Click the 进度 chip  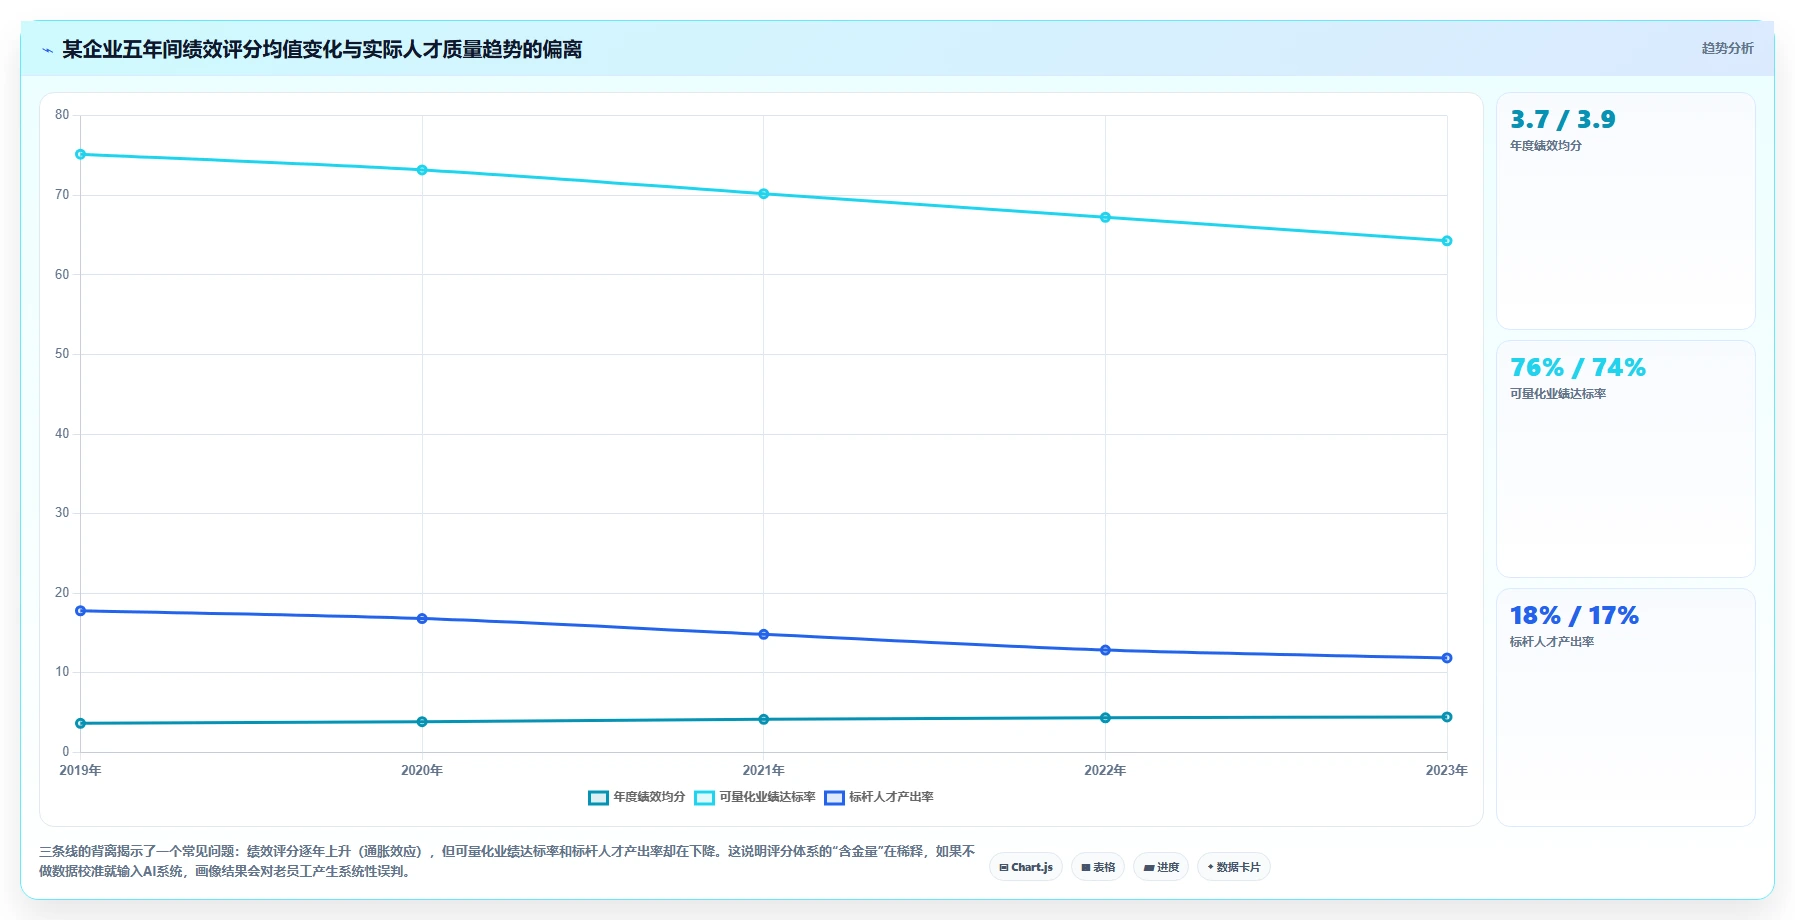point(1161,867)
